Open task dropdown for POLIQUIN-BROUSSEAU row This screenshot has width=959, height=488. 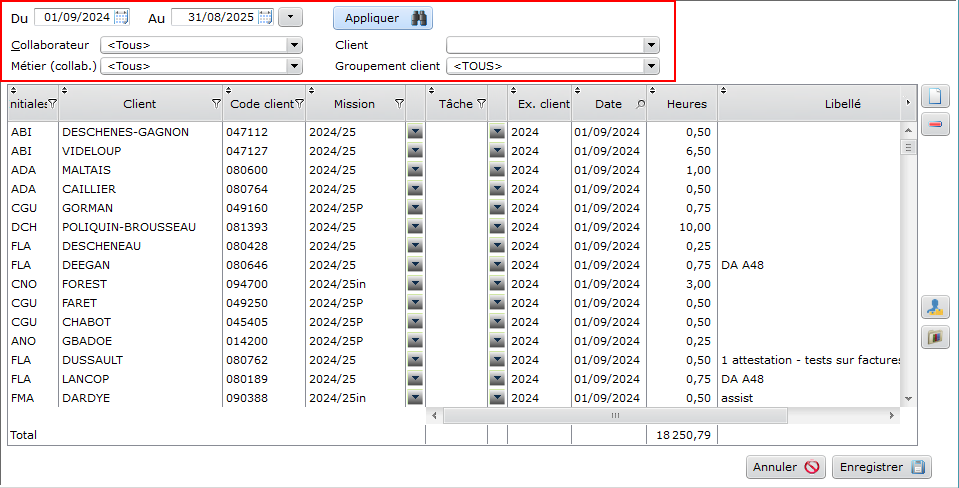pyautogui.click(x=497, y=227)
